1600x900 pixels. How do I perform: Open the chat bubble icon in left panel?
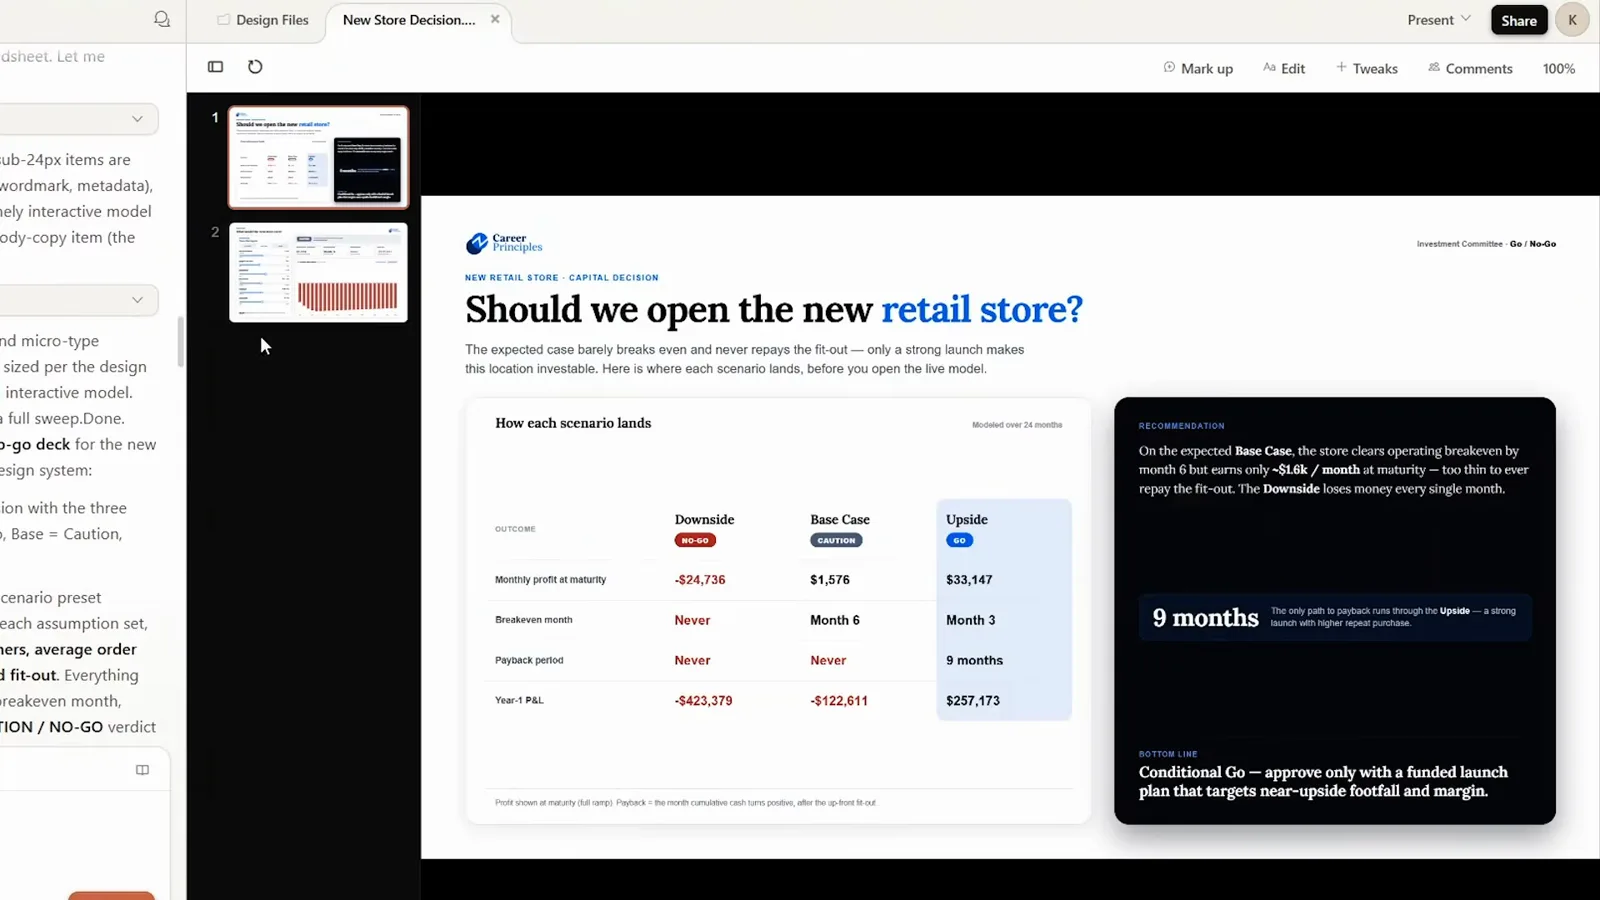pyautogui.click(x=161, y=19)
